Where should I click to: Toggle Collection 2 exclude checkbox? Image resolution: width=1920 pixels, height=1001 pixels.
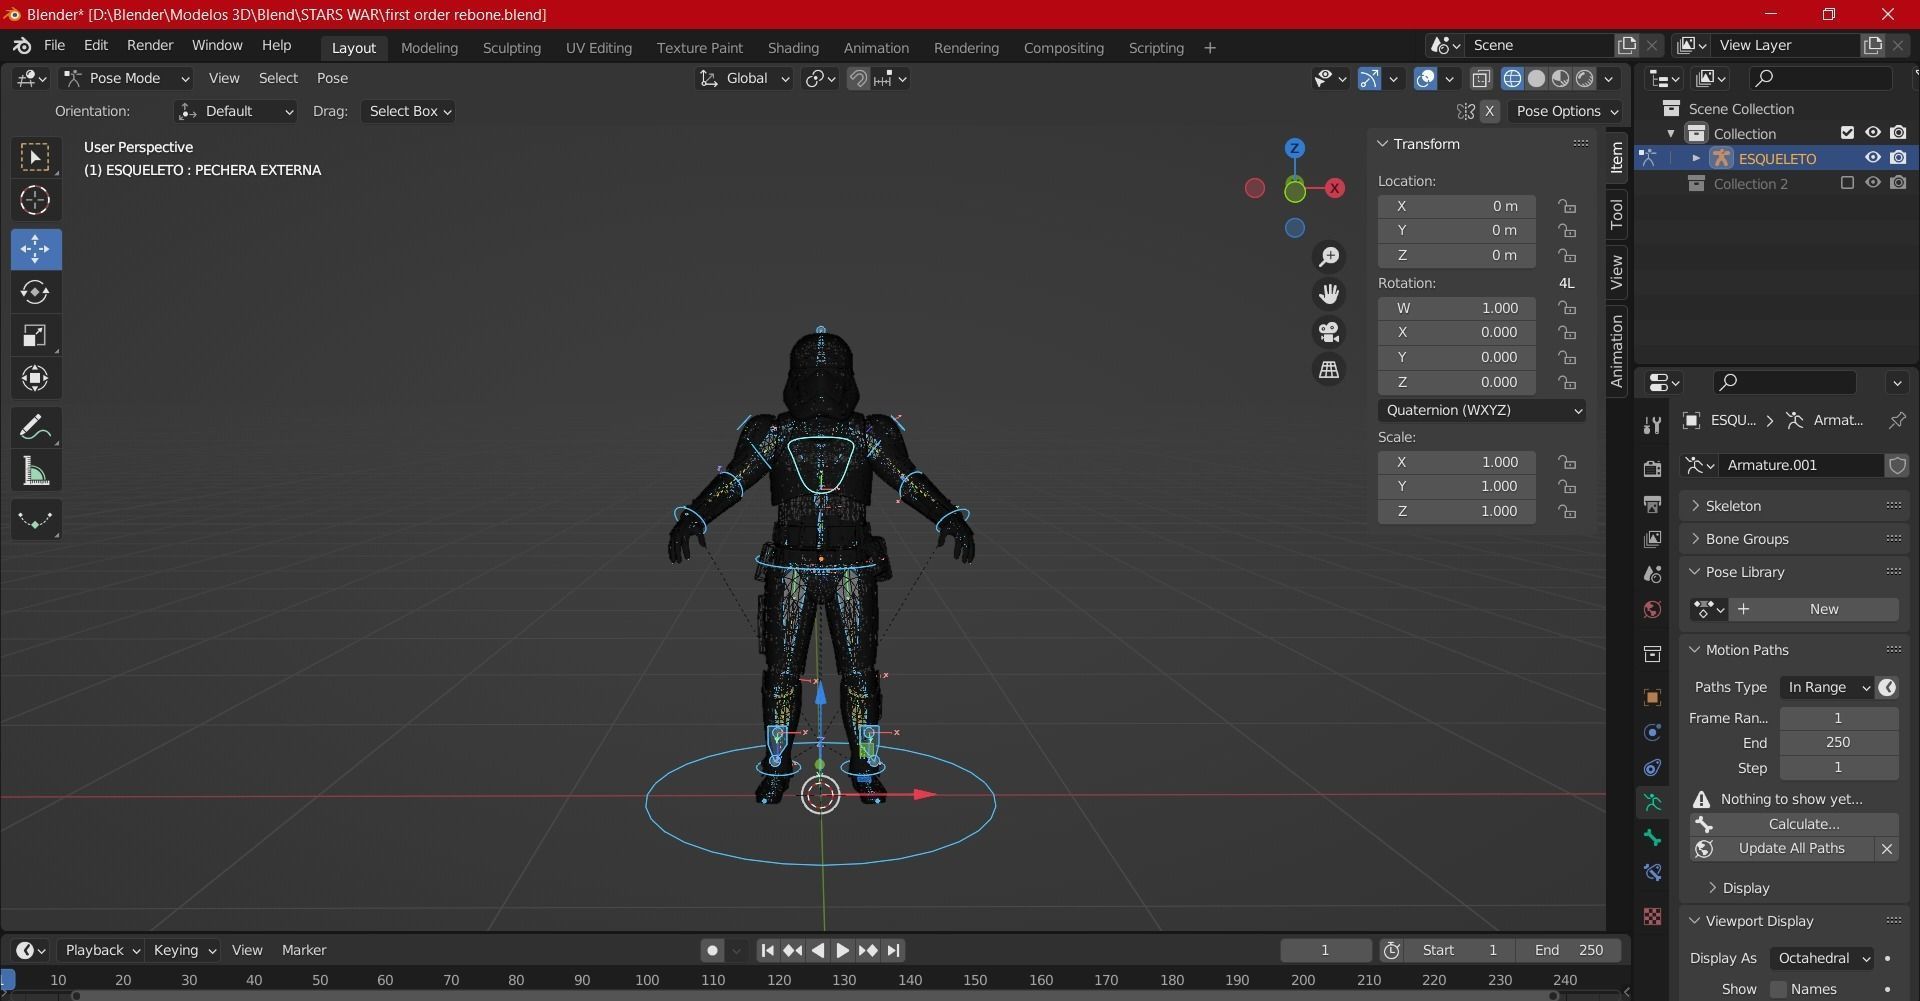click(x=1847, y=183)
